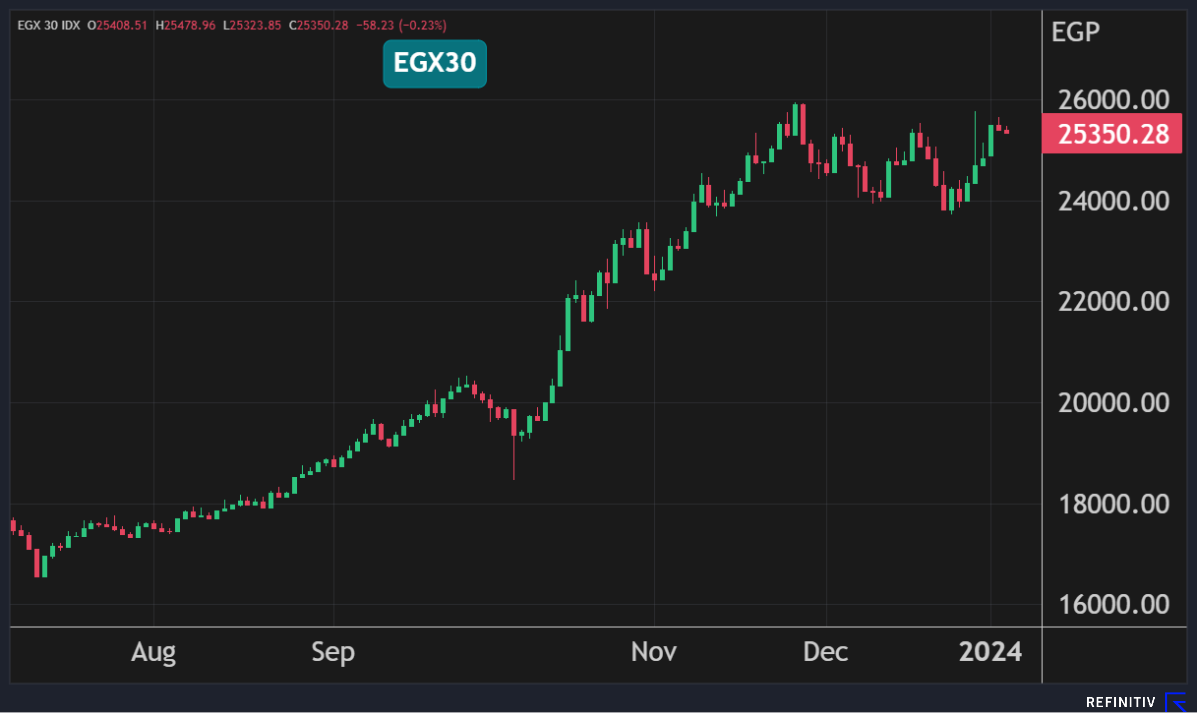Click the open price O25408.51 value
The height and width of the screenshot is (713, 1197).
119,24
